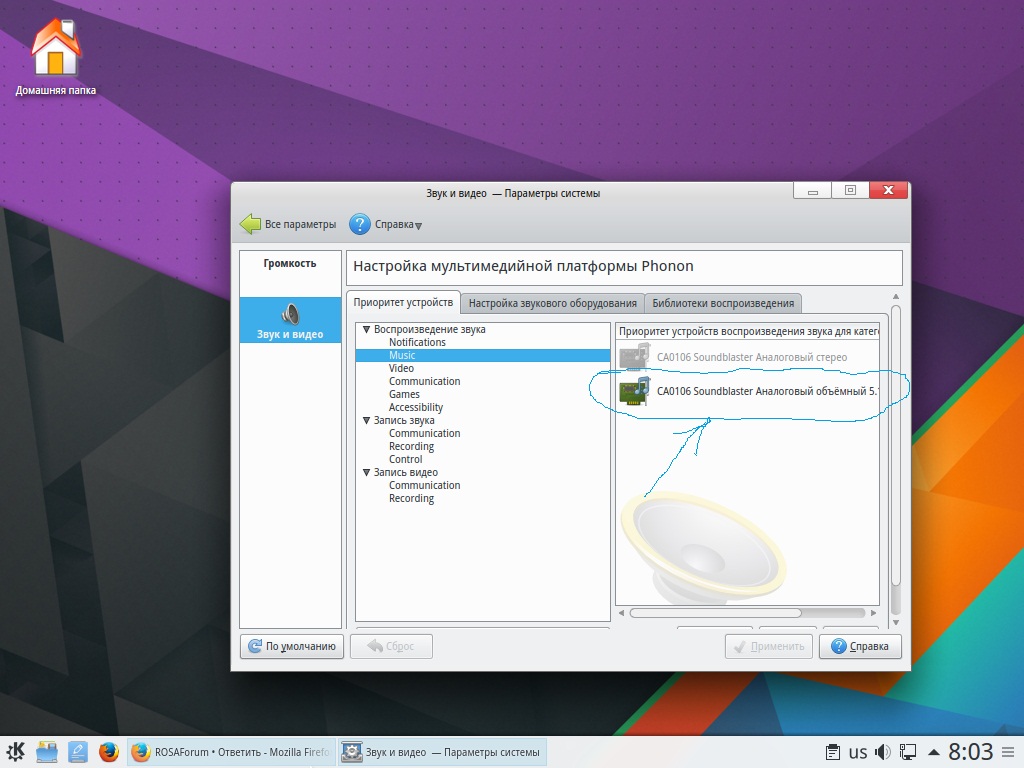This screenshot has width=1024, height=768.
Task: Open the Домашняя папка desktop icon
Action: pyautogui.click(x=56, y=57)
